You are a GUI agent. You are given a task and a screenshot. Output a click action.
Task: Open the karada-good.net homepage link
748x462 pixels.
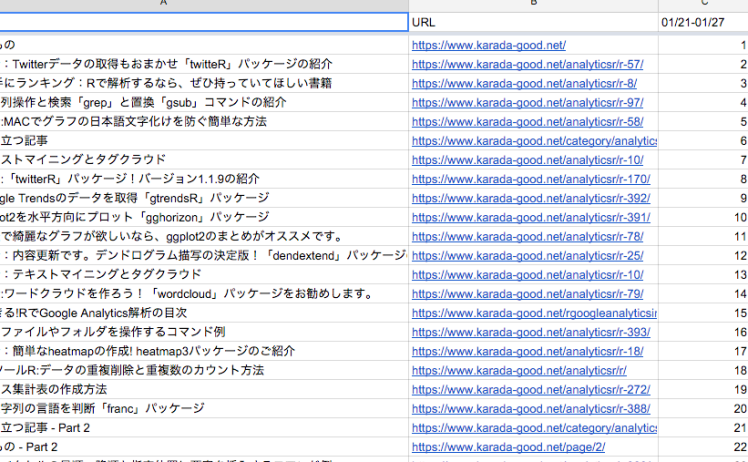click(489, 45)
